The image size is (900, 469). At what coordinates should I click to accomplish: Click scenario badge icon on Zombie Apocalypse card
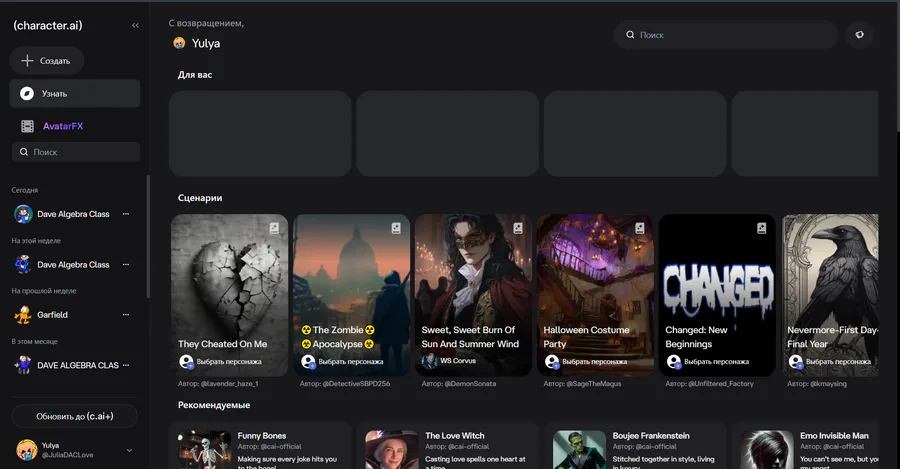tap(396, 228)
